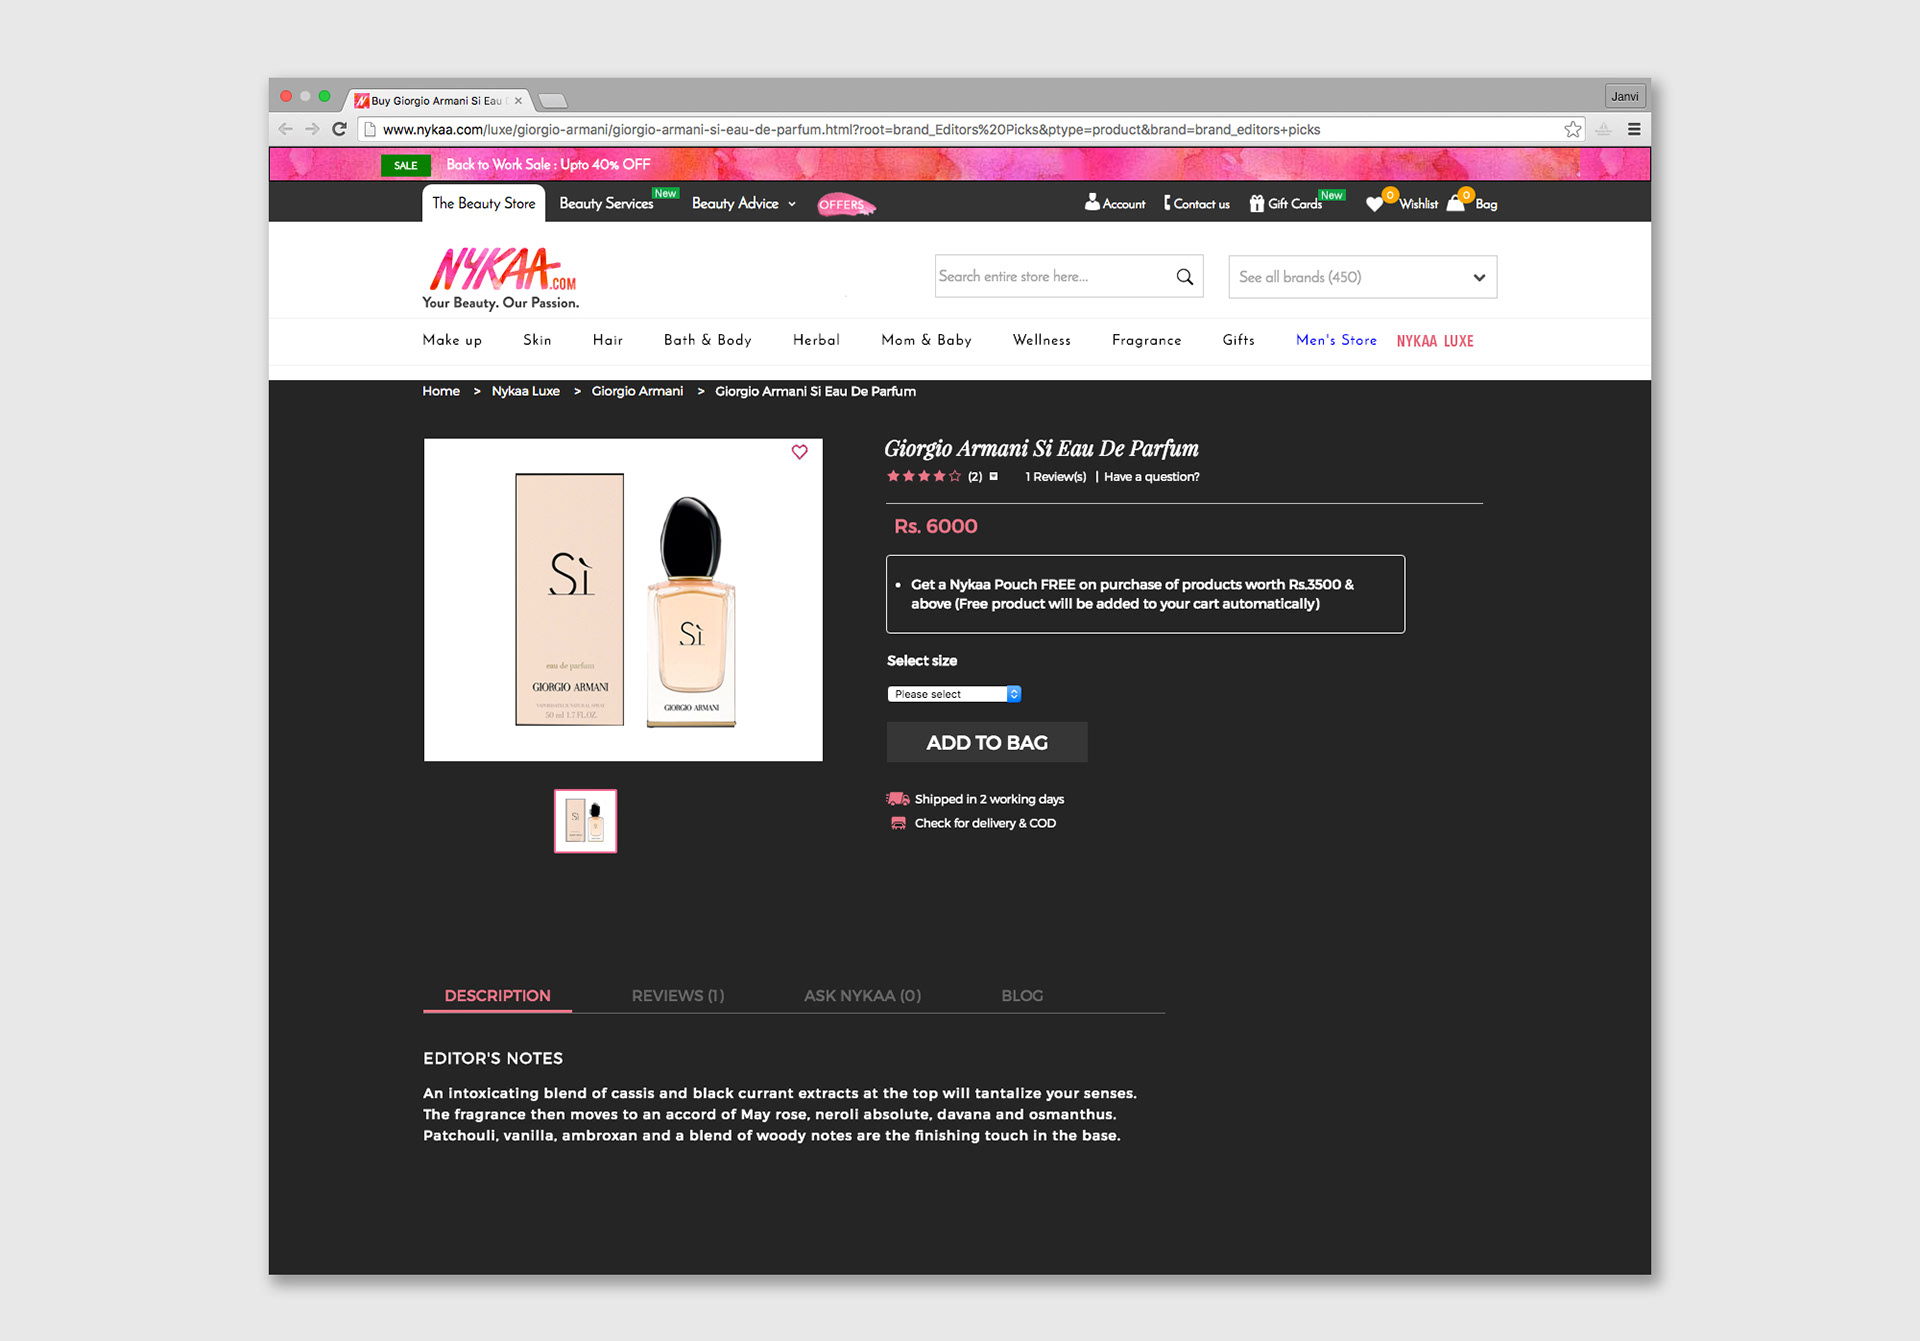This screenshot has height=1341, width=1920.
Task: Click Check for delivery & COD
Action: 985,823
